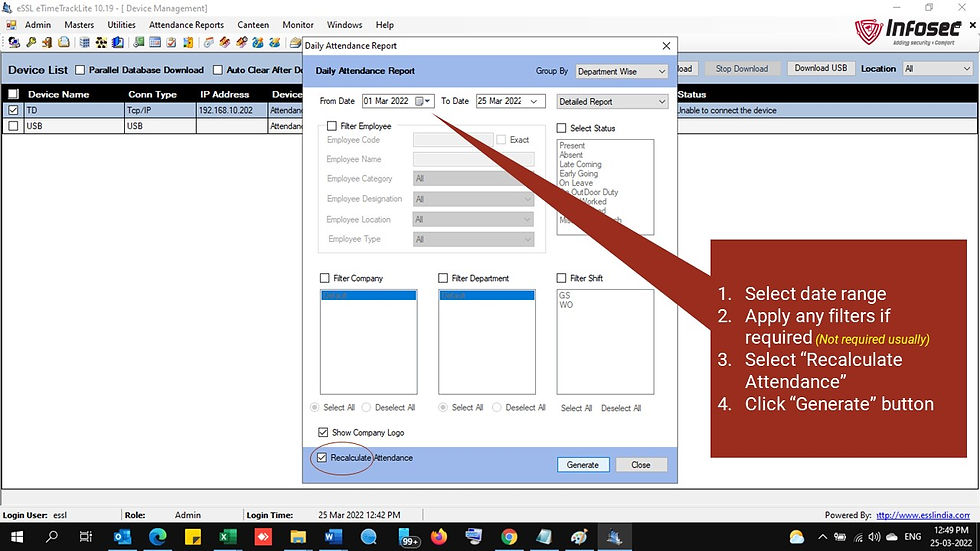Open the Windows menu

tap(344, 25)
